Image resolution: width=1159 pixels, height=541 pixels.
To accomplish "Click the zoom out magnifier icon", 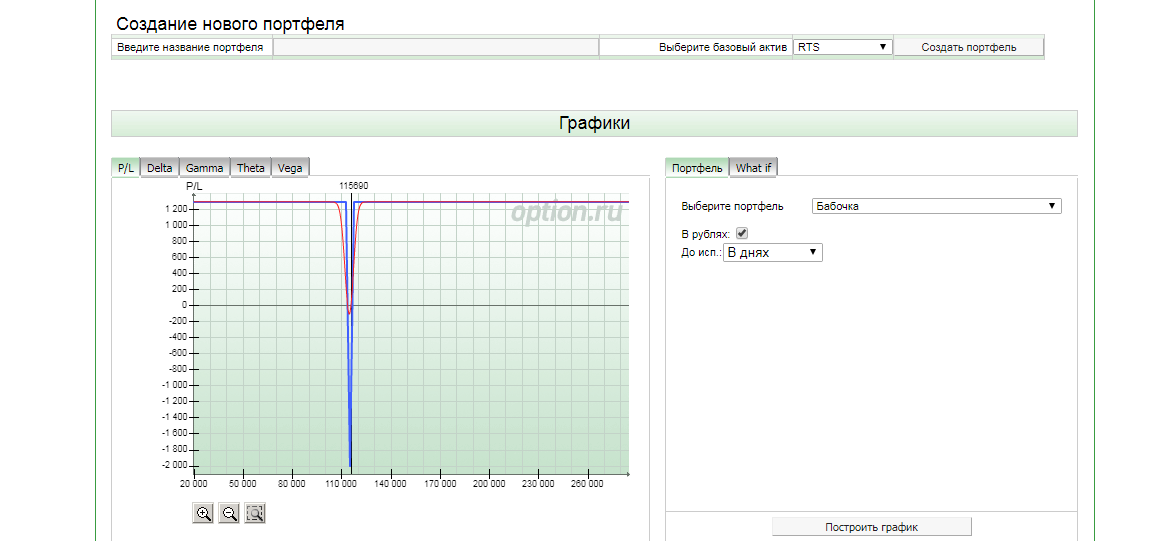I will 229,513.
